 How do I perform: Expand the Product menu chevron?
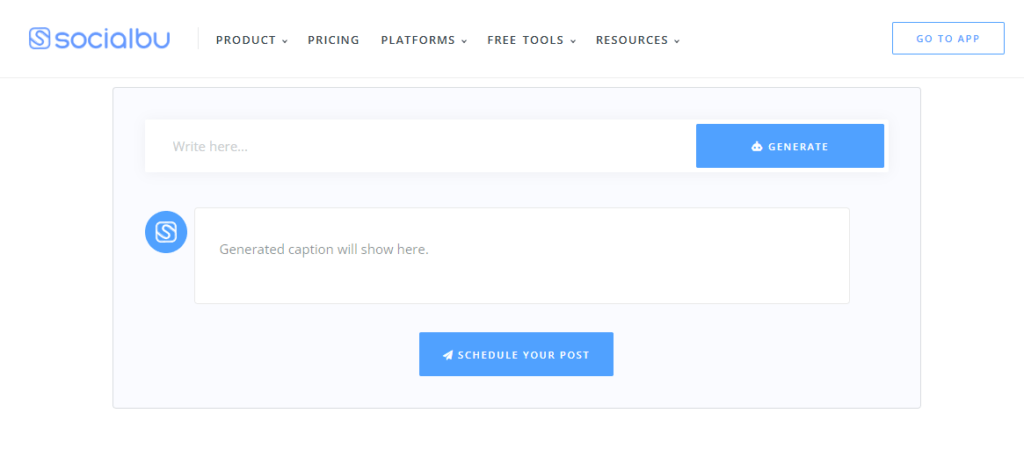pos(285,41)
